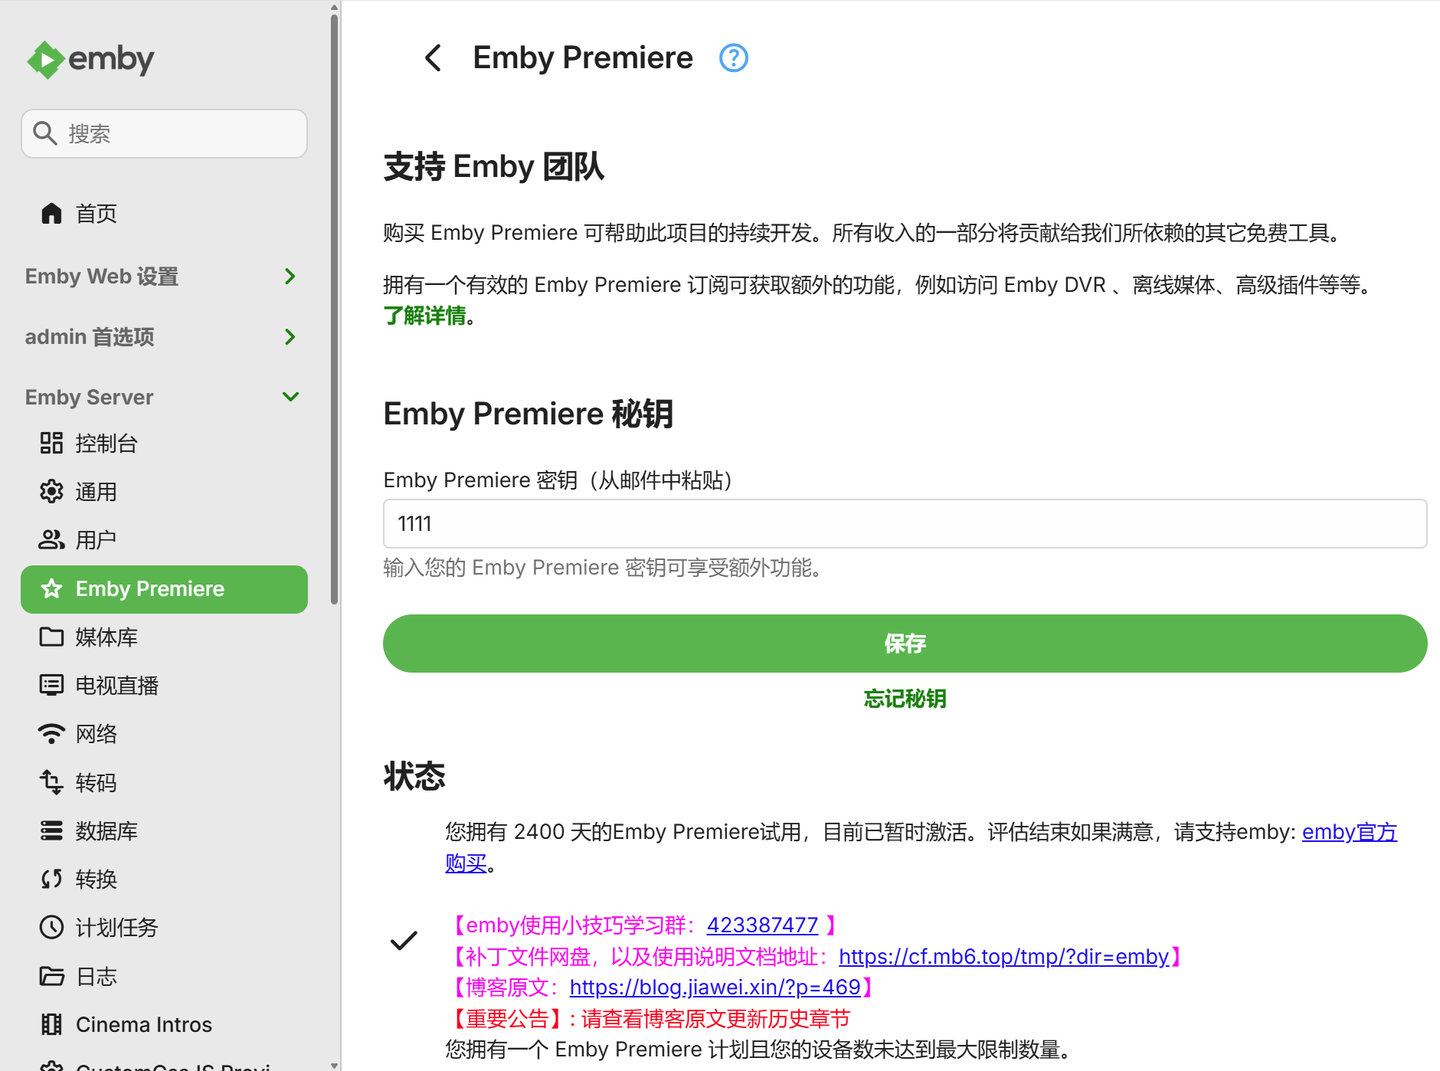View the 日志 logs section
Image resolution: width=1440 pixels, height=1071 pixels.
click(x=95, y=975)
